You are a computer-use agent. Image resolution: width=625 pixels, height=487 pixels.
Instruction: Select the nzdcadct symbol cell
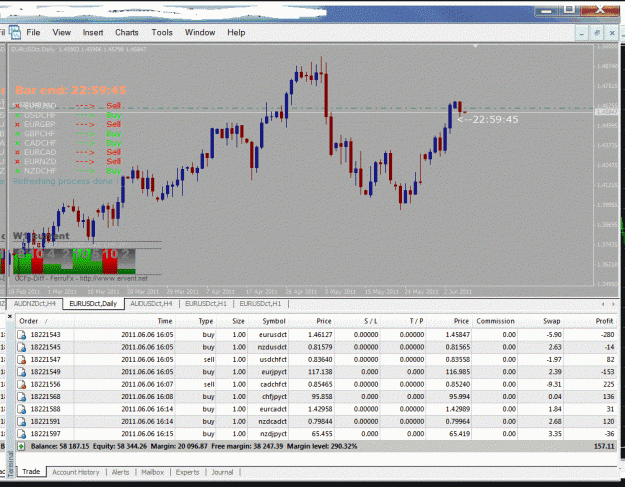point(273,421)
